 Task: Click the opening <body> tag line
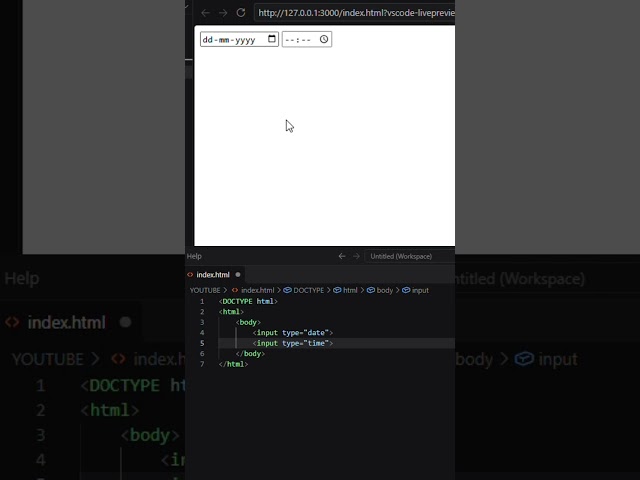click(248, 322)
